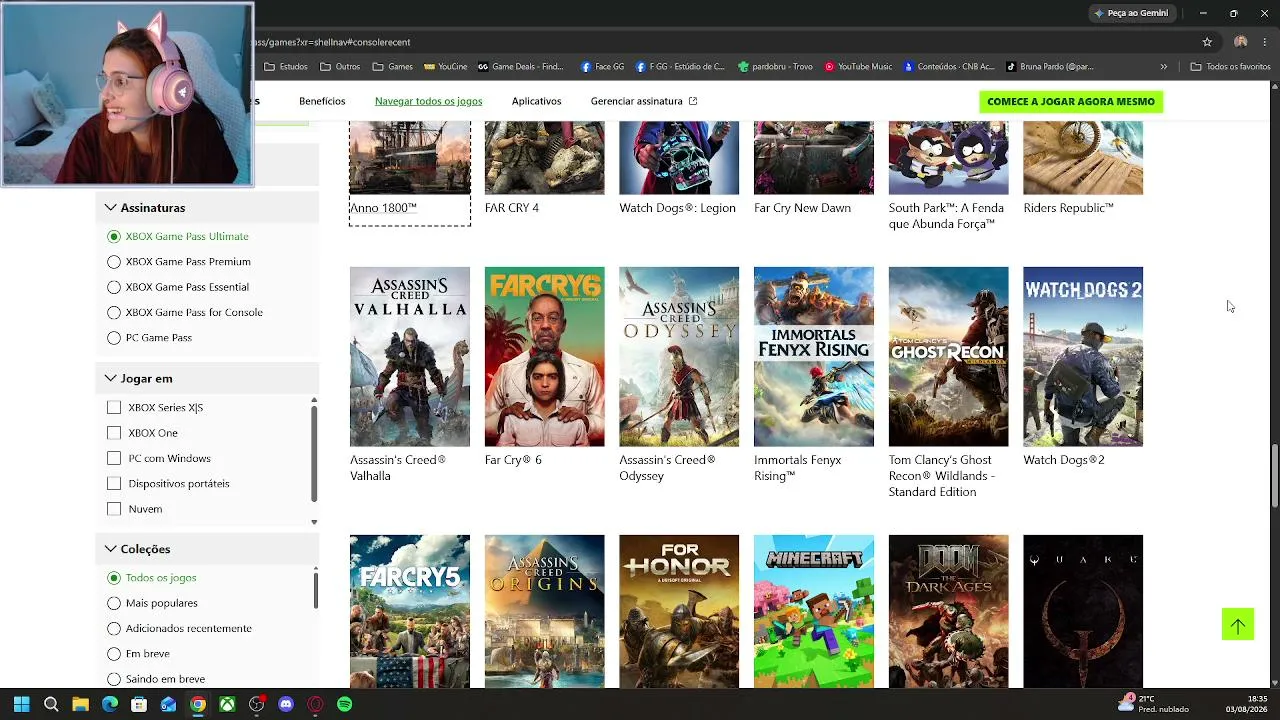Open the Games bookmark folder
The image size is (1280, 720).
tap(392, 67)
